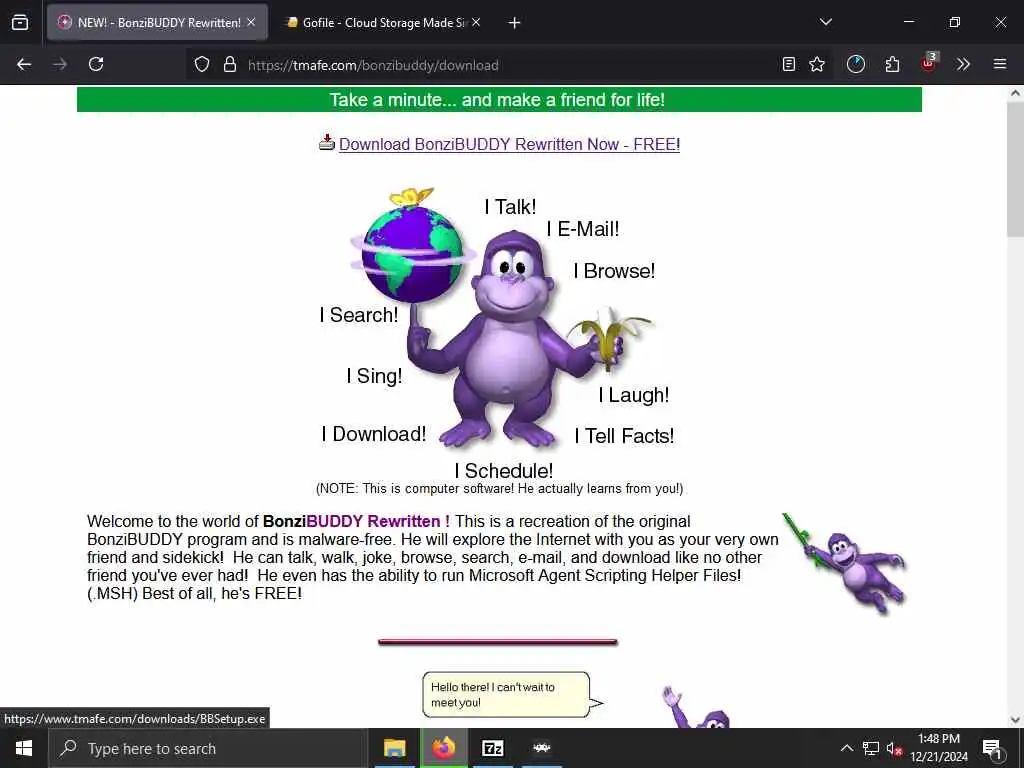This screenshot has width=1024, height=768.
Task: Open the clock showing 1:48 PM
Action: tap(939, 748)
